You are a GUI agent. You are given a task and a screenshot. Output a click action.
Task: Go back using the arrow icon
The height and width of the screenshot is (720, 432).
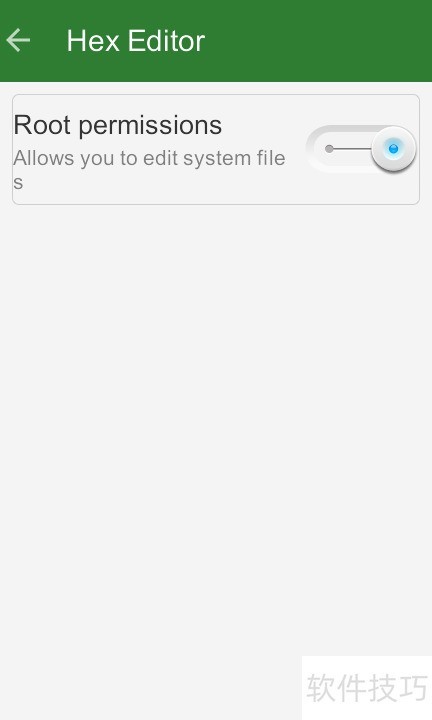[x=18, y=40]
